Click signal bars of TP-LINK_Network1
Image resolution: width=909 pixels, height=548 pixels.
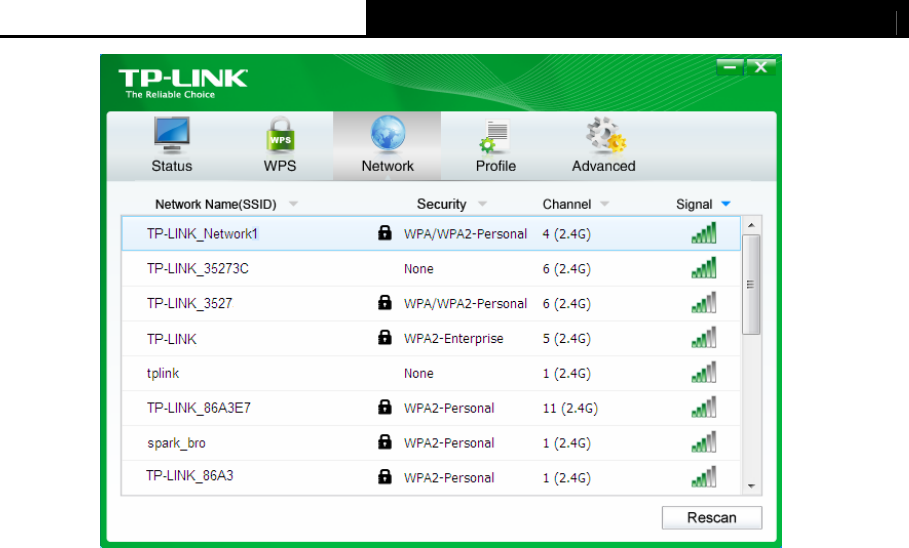pyautogui.click(x=704, y=233)
